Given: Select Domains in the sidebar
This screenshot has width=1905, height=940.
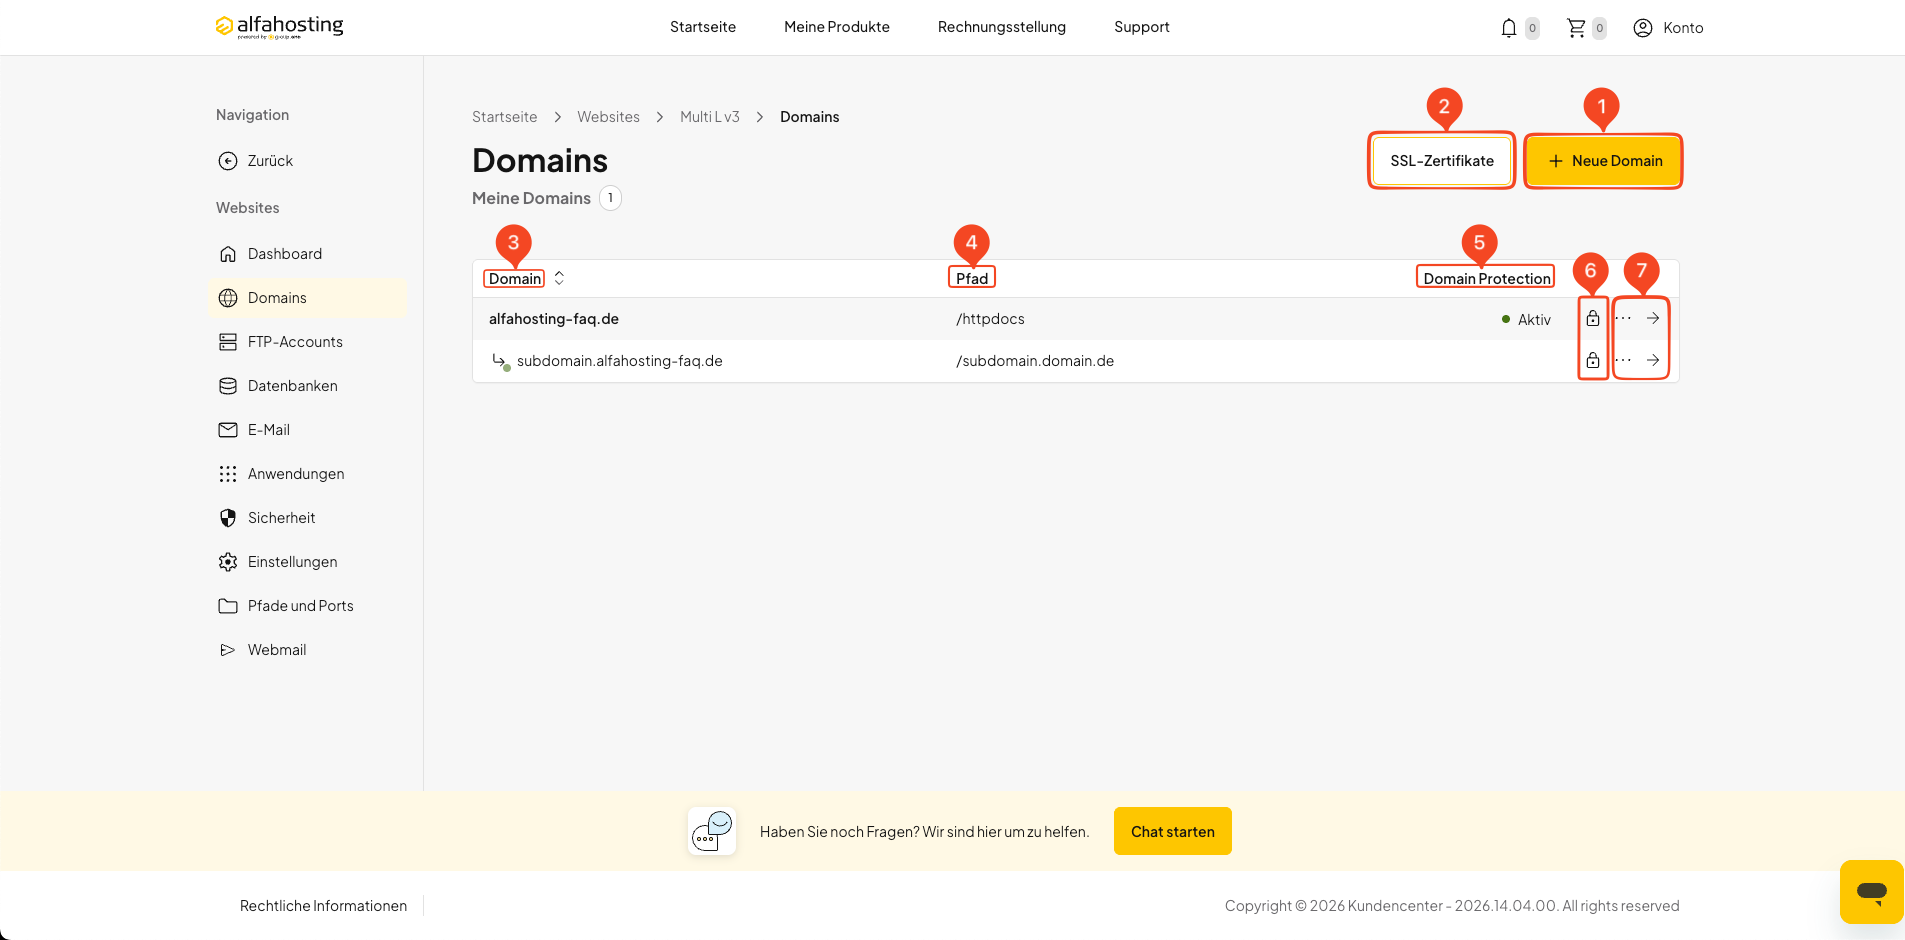Looking at the screenshot, I should point(308,298).
